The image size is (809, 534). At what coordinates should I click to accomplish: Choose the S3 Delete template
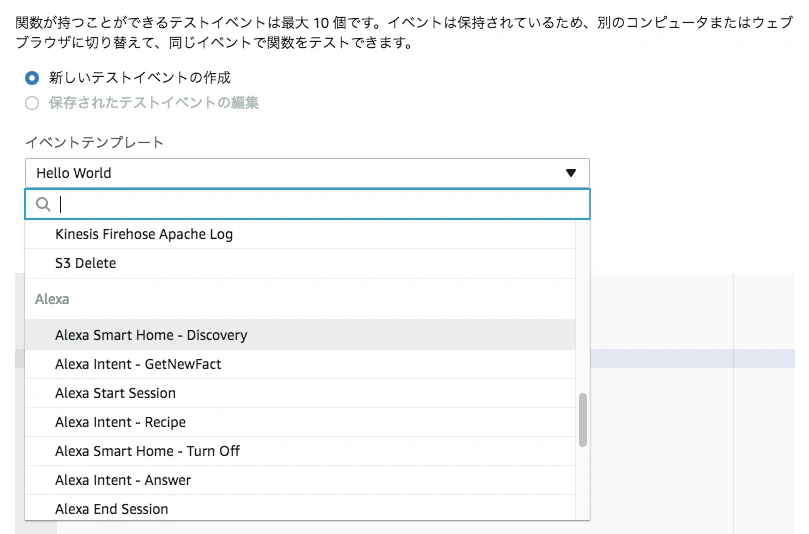(x=300, y=264)
